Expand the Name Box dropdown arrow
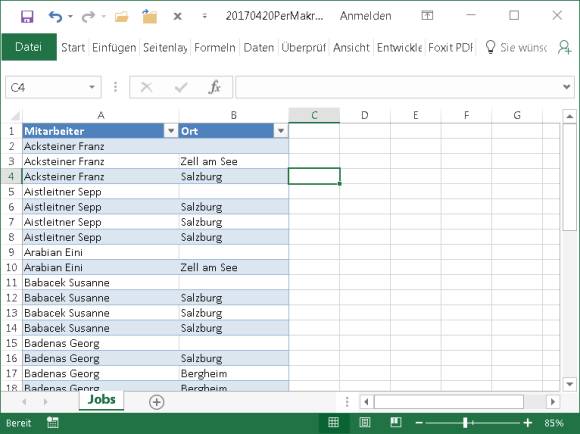580x434 pixels. [x=92, y=87]
